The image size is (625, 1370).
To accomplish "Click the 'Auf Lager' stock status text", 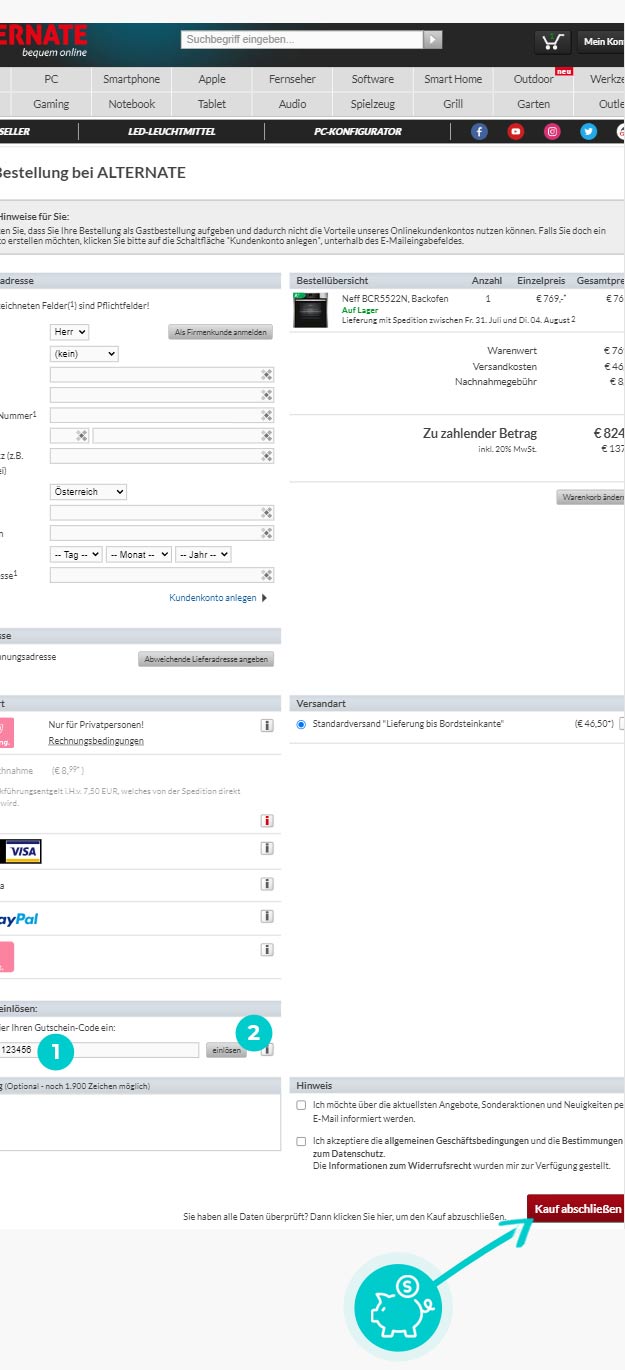I will pyautogui.click(x=359, y=310).
